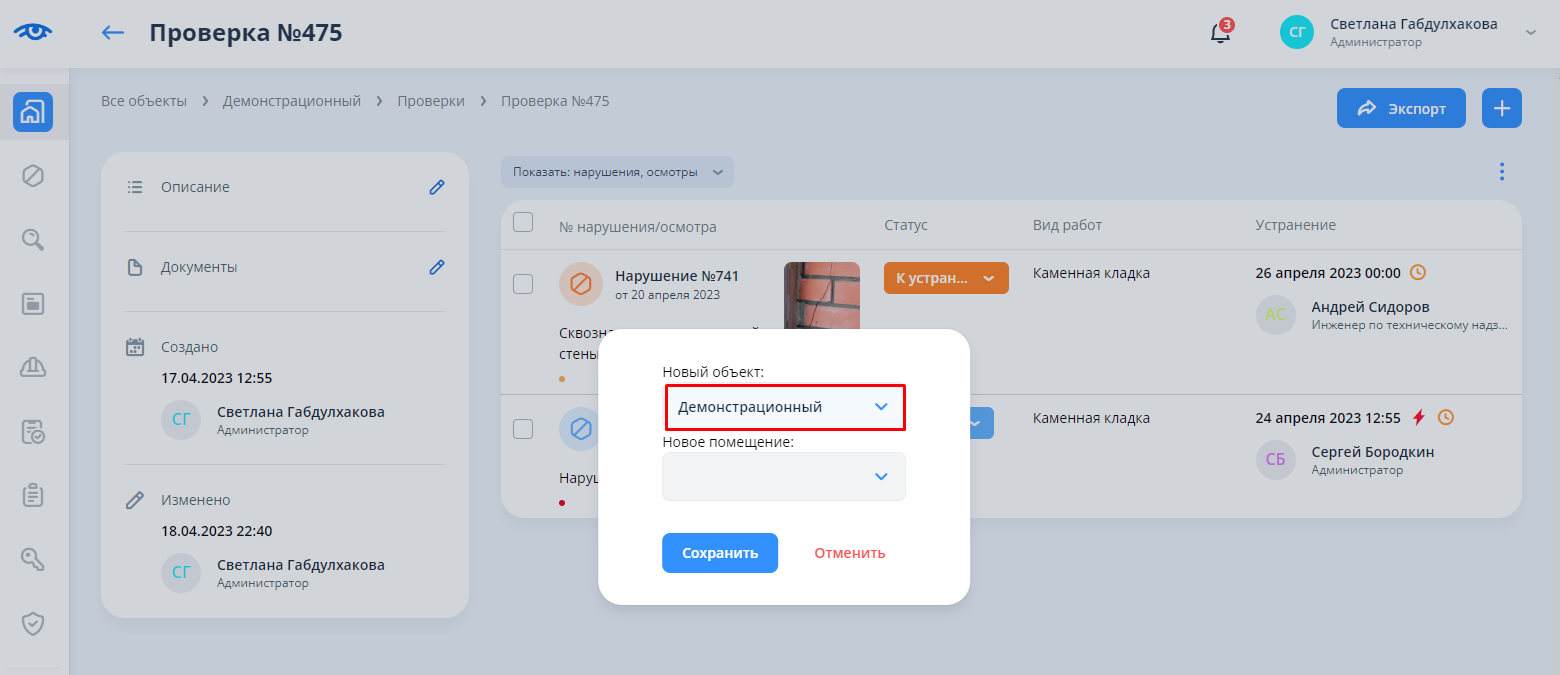Image resolution: width=1560 pixels, height=675 pixels.
Task: Toggle the select-all checkbox in table header
Action: pos(523,223)
